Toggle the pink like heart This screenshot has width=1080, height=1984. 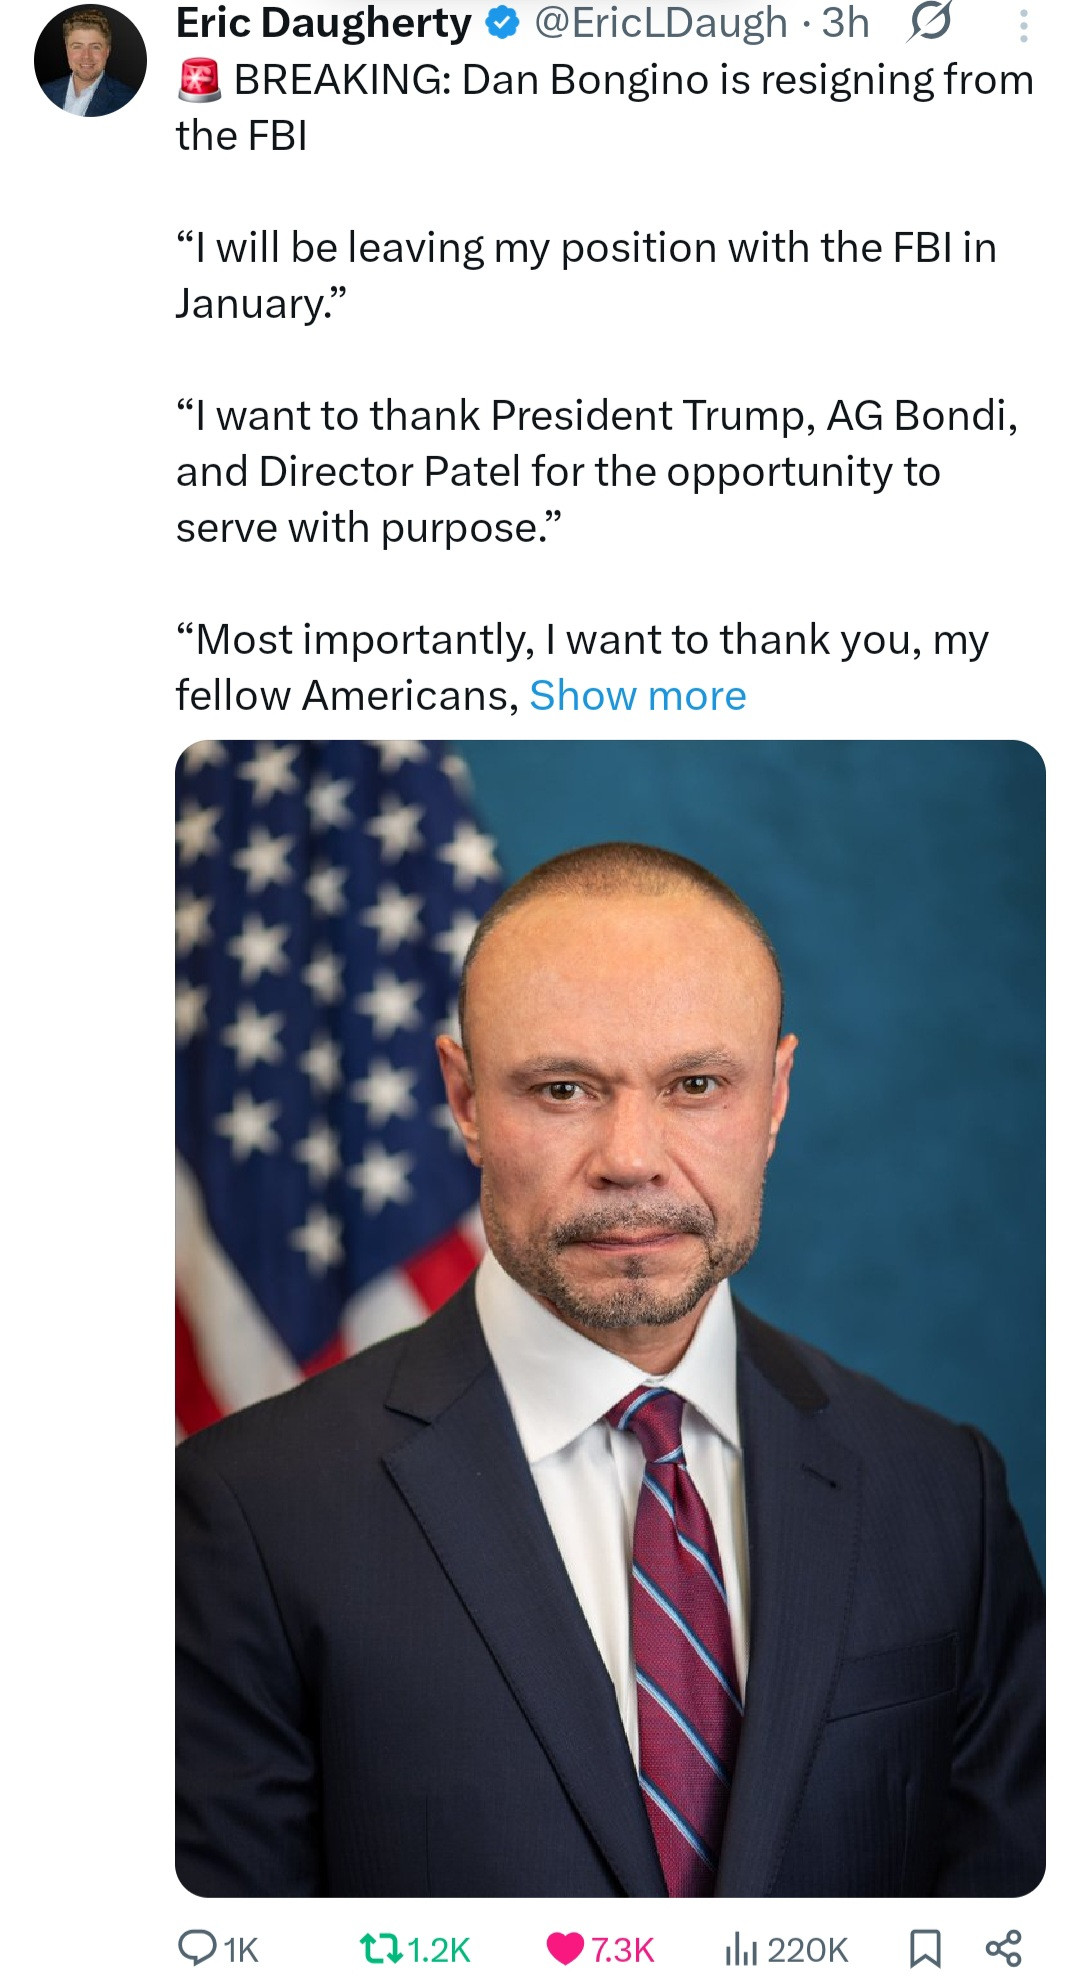click(x=565, y=1948)
